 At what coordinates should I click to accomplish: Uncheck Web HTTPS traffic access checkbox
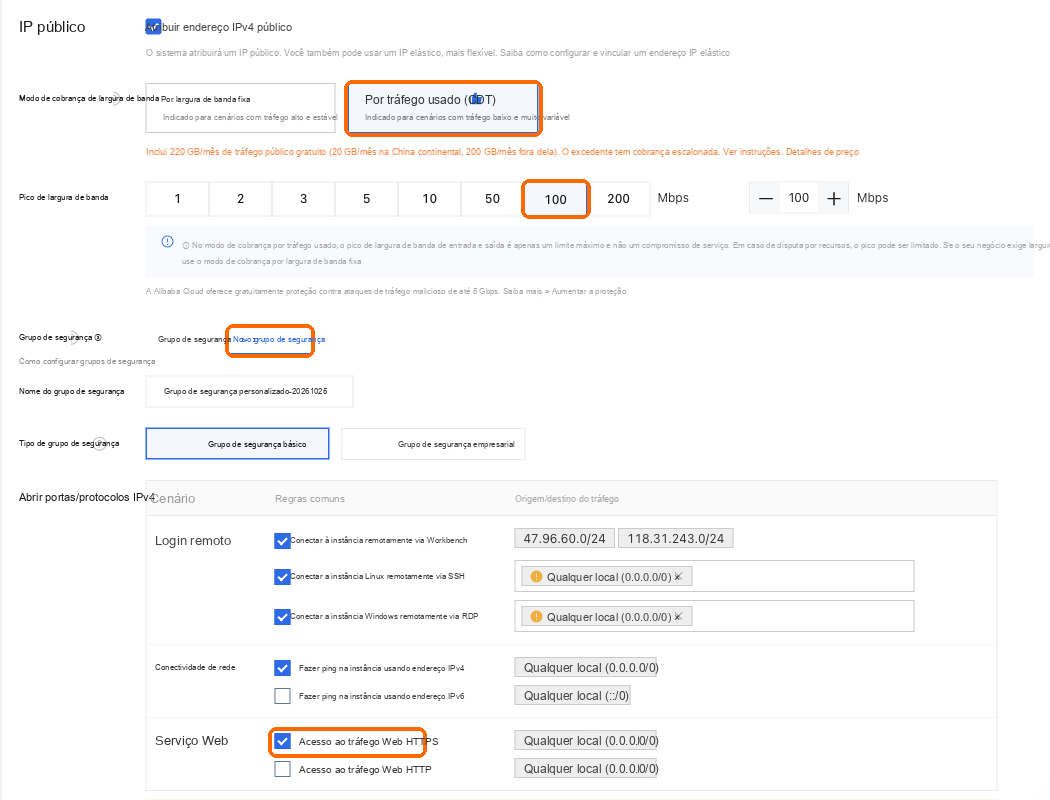pyautogui.click(x=282, y=741)
